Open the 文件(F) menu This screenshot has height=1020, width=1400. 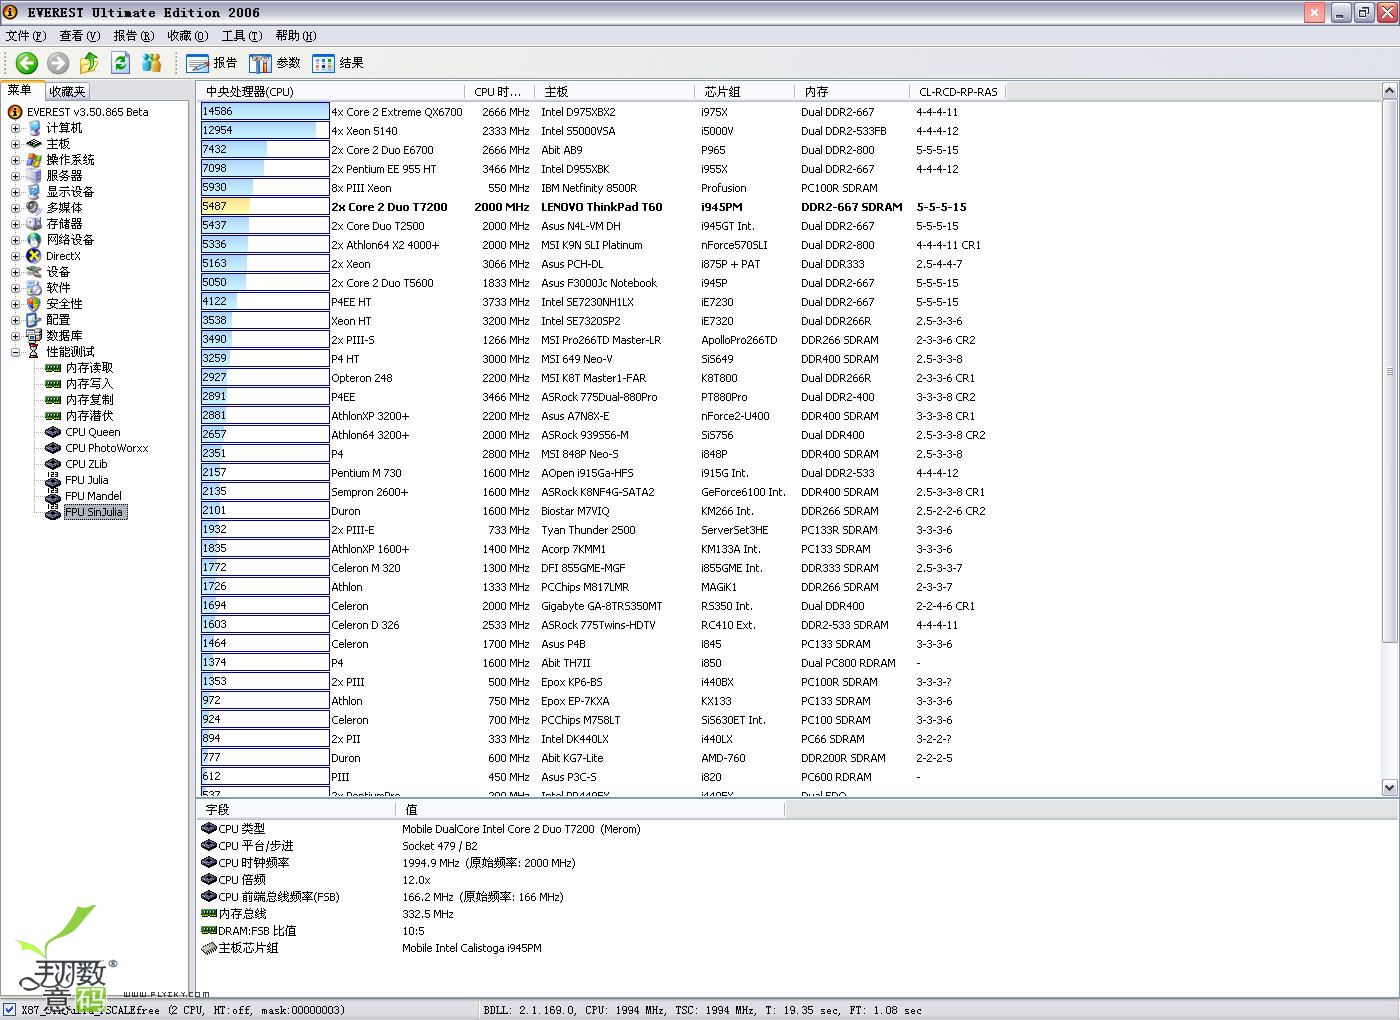[26, 36]
